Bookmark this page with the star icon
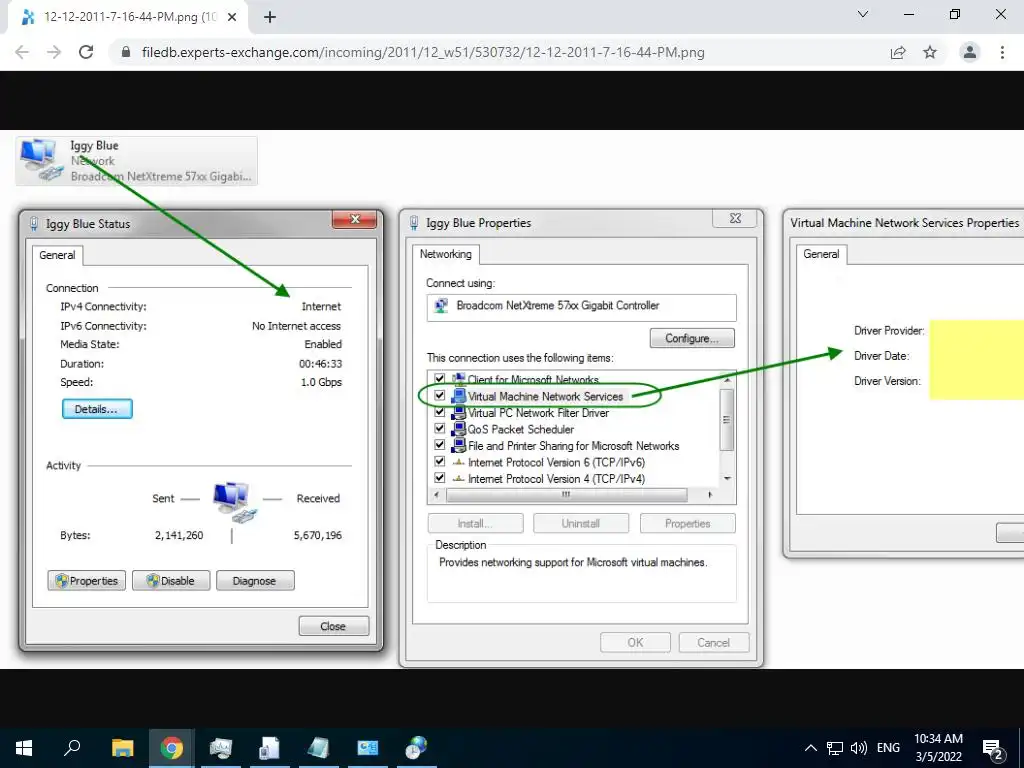 click(930, 52)
